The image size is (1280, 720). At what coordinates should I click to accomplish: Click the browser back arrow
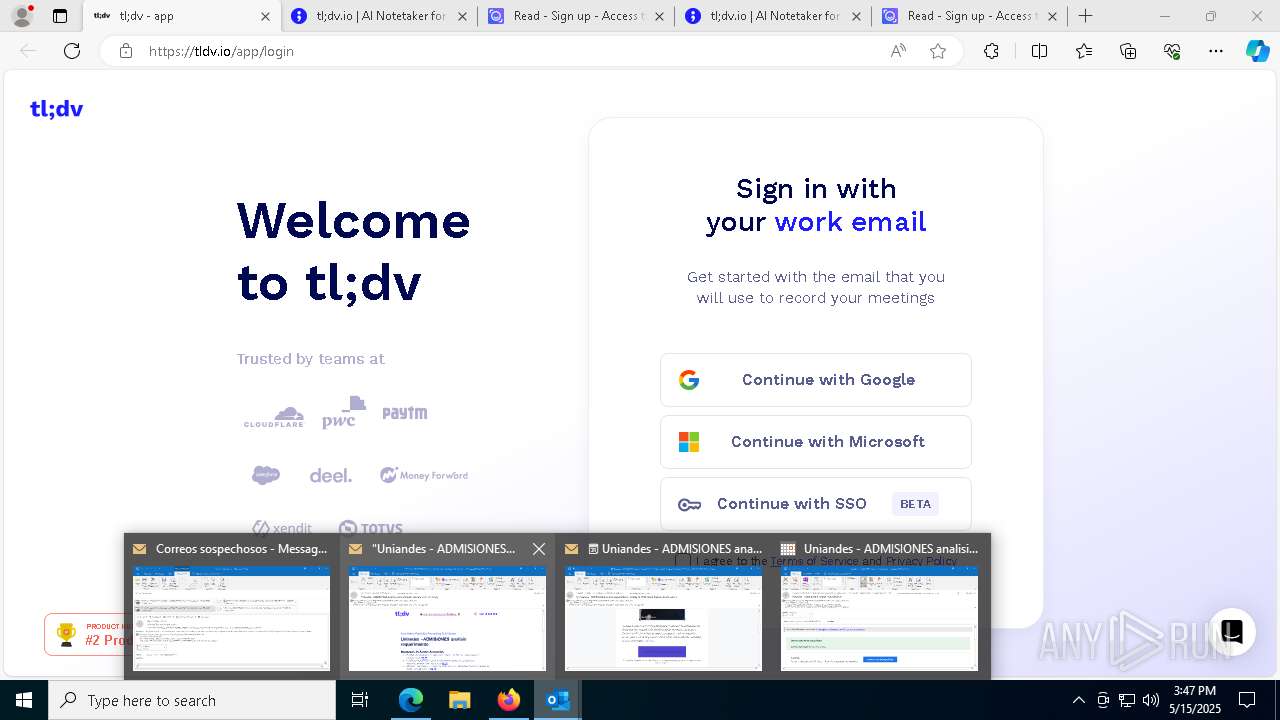click(28, 51)
